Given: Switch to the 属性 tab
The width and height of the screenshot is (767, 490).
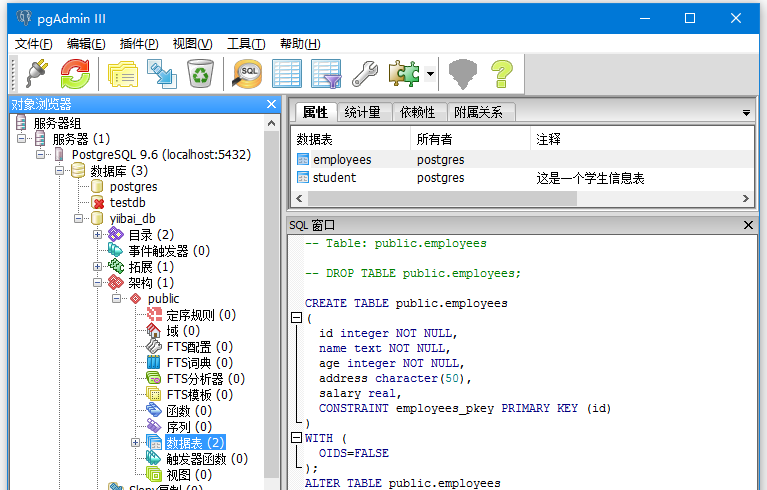Looking at the screenshot, I should 316,112.
